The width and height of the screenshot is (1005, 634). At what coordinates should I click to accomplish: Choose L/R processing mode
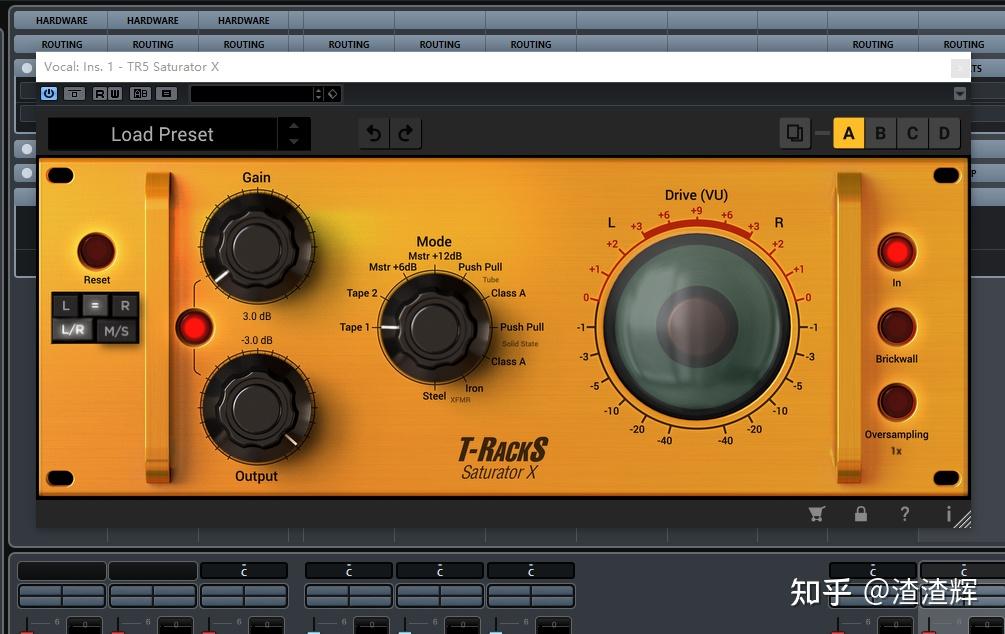click(x=73, y=330)
